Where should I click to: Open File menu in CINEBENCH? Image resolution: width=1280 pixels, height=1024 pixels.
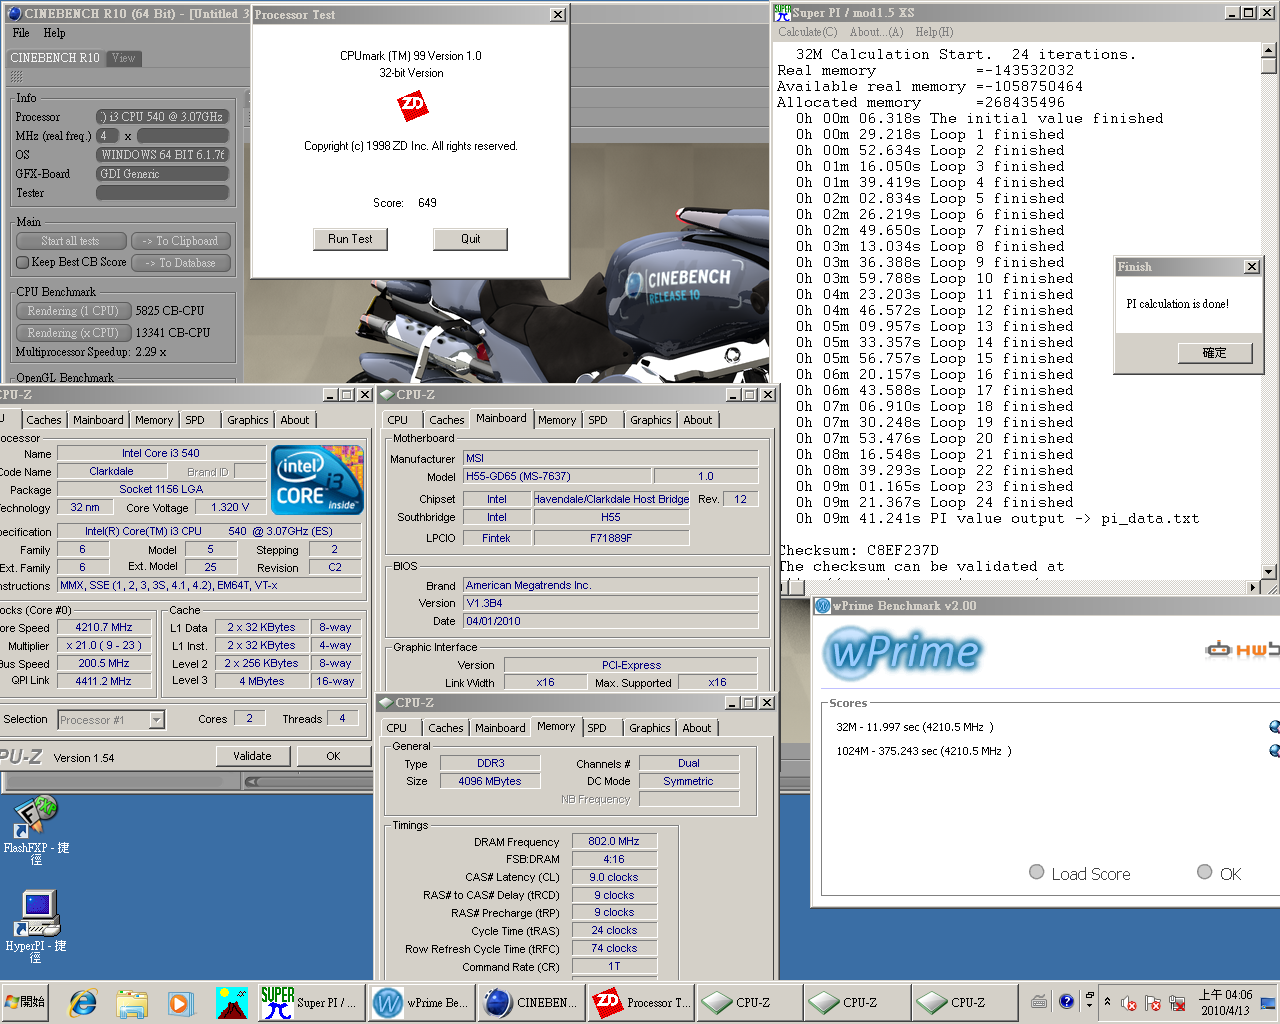(x=21, y=33)
